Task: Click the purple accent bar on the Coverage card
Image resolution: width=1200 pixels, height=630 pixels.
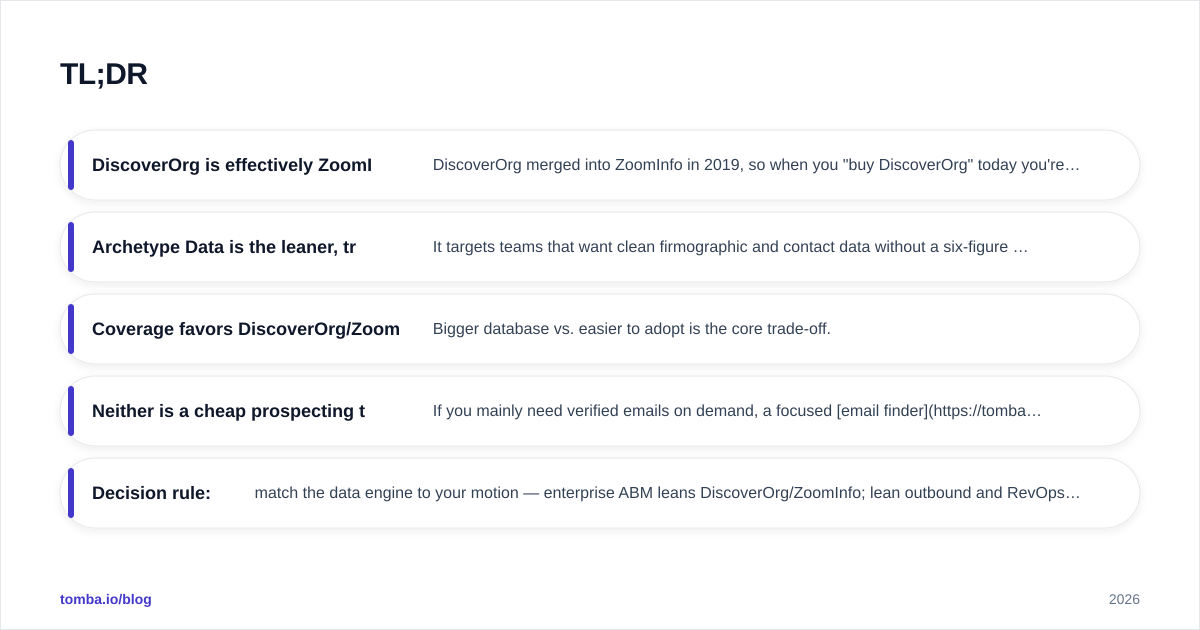Action: [71, 329]
